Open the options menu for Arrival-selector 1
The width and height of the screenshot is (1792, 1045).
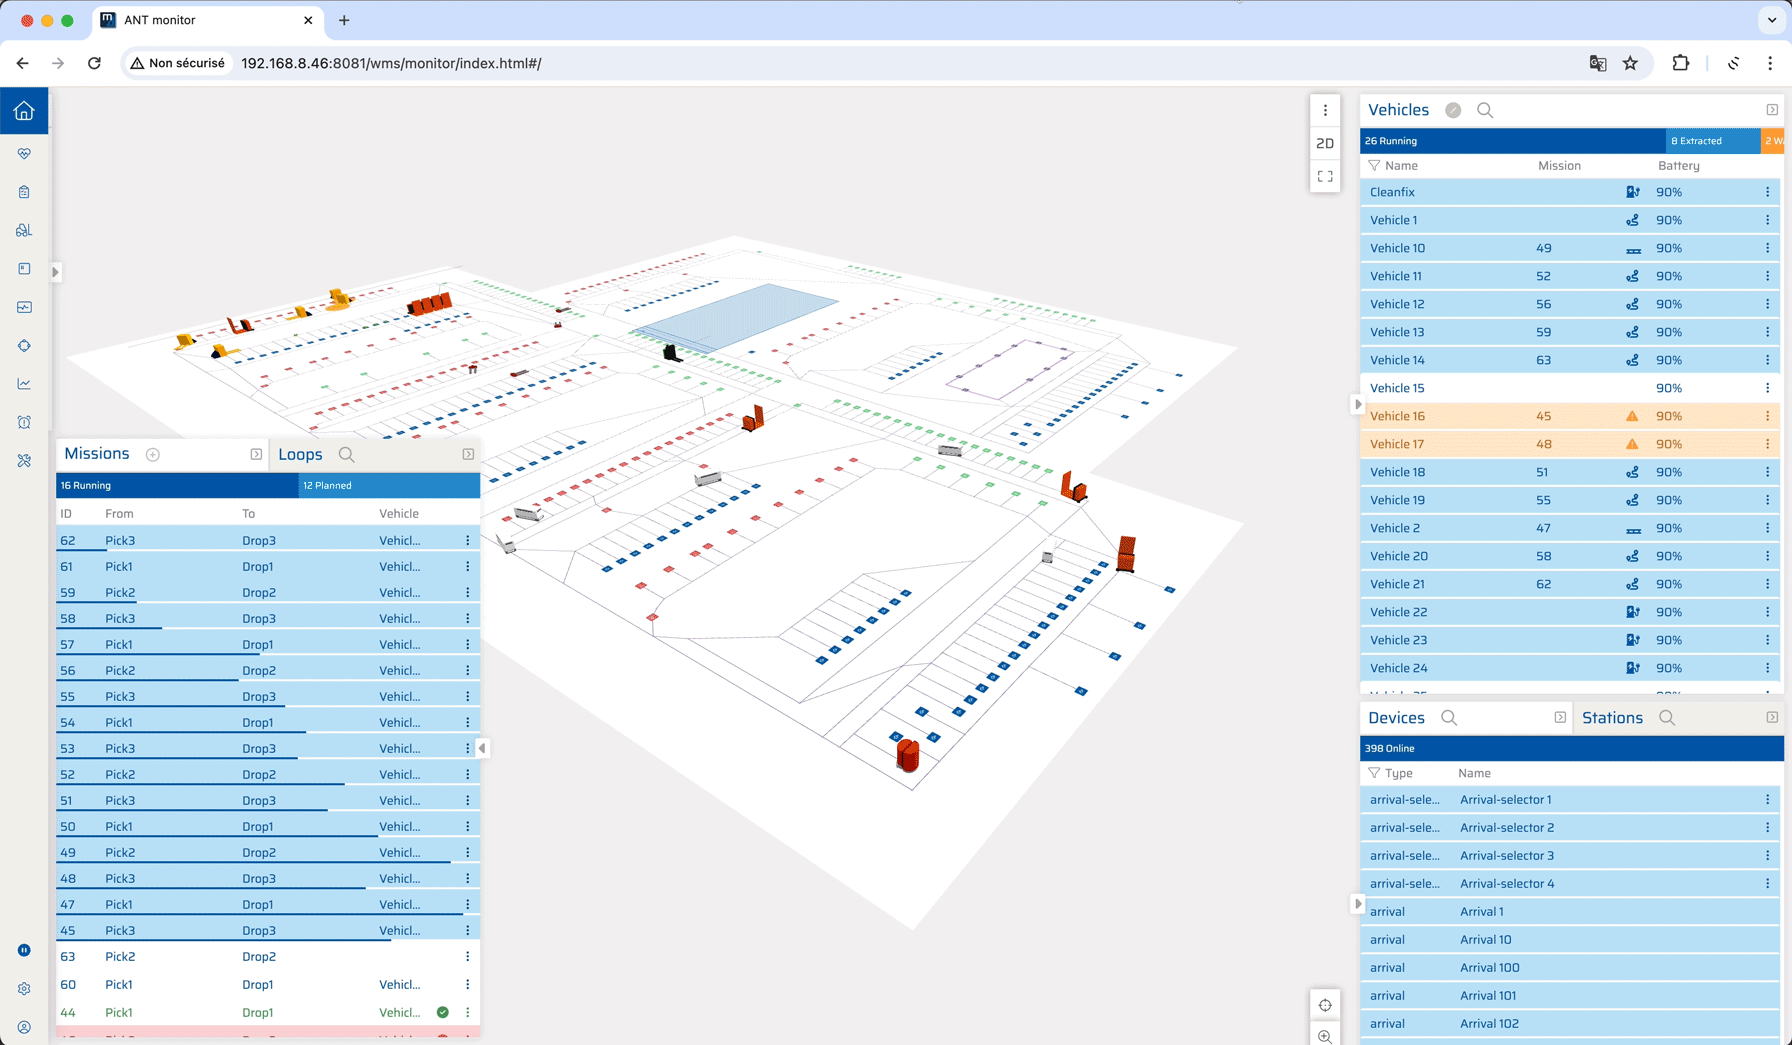pos(1767,799)
